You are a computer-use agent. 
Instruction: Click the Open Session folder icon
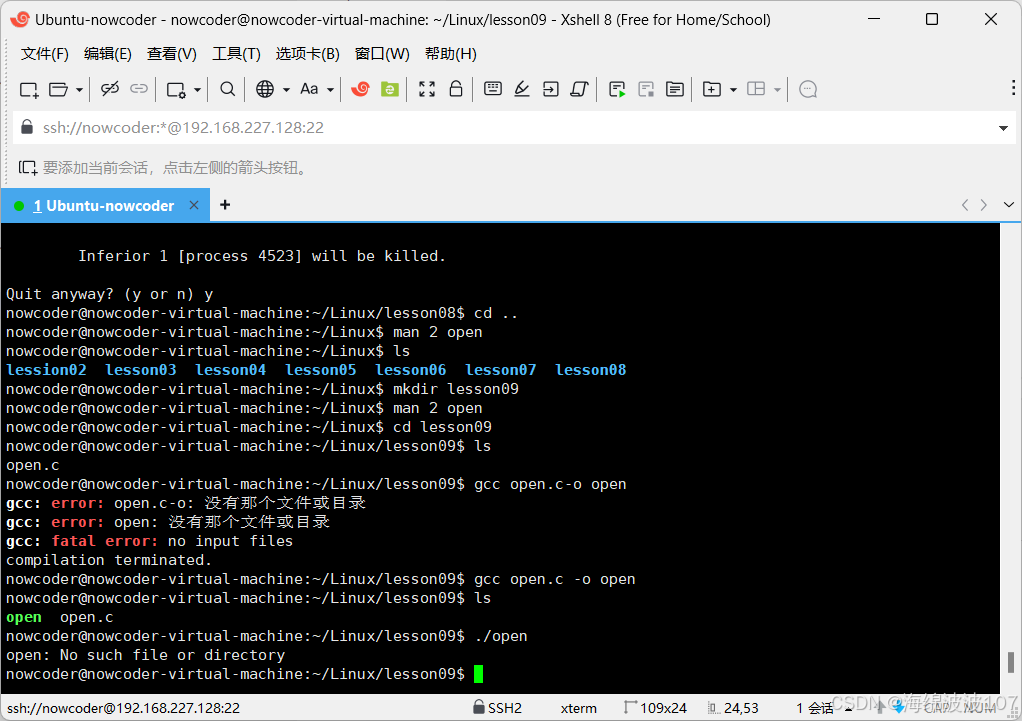tap(58, 89)
